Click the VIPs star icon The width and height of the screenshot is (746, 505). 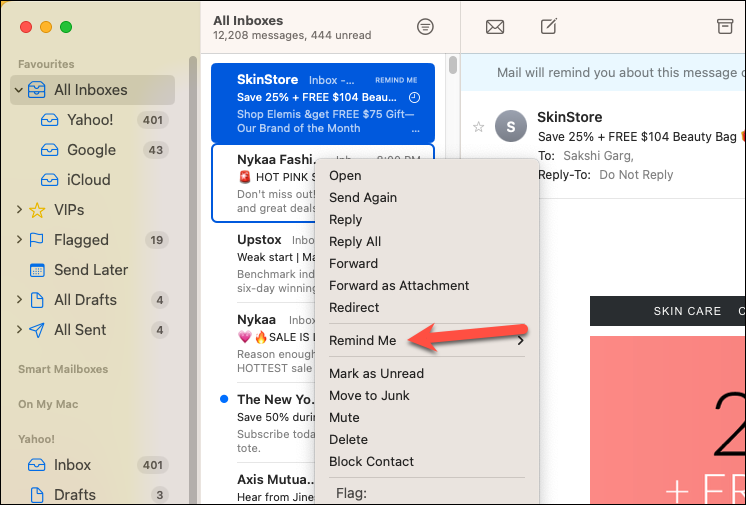coord(37,210)
